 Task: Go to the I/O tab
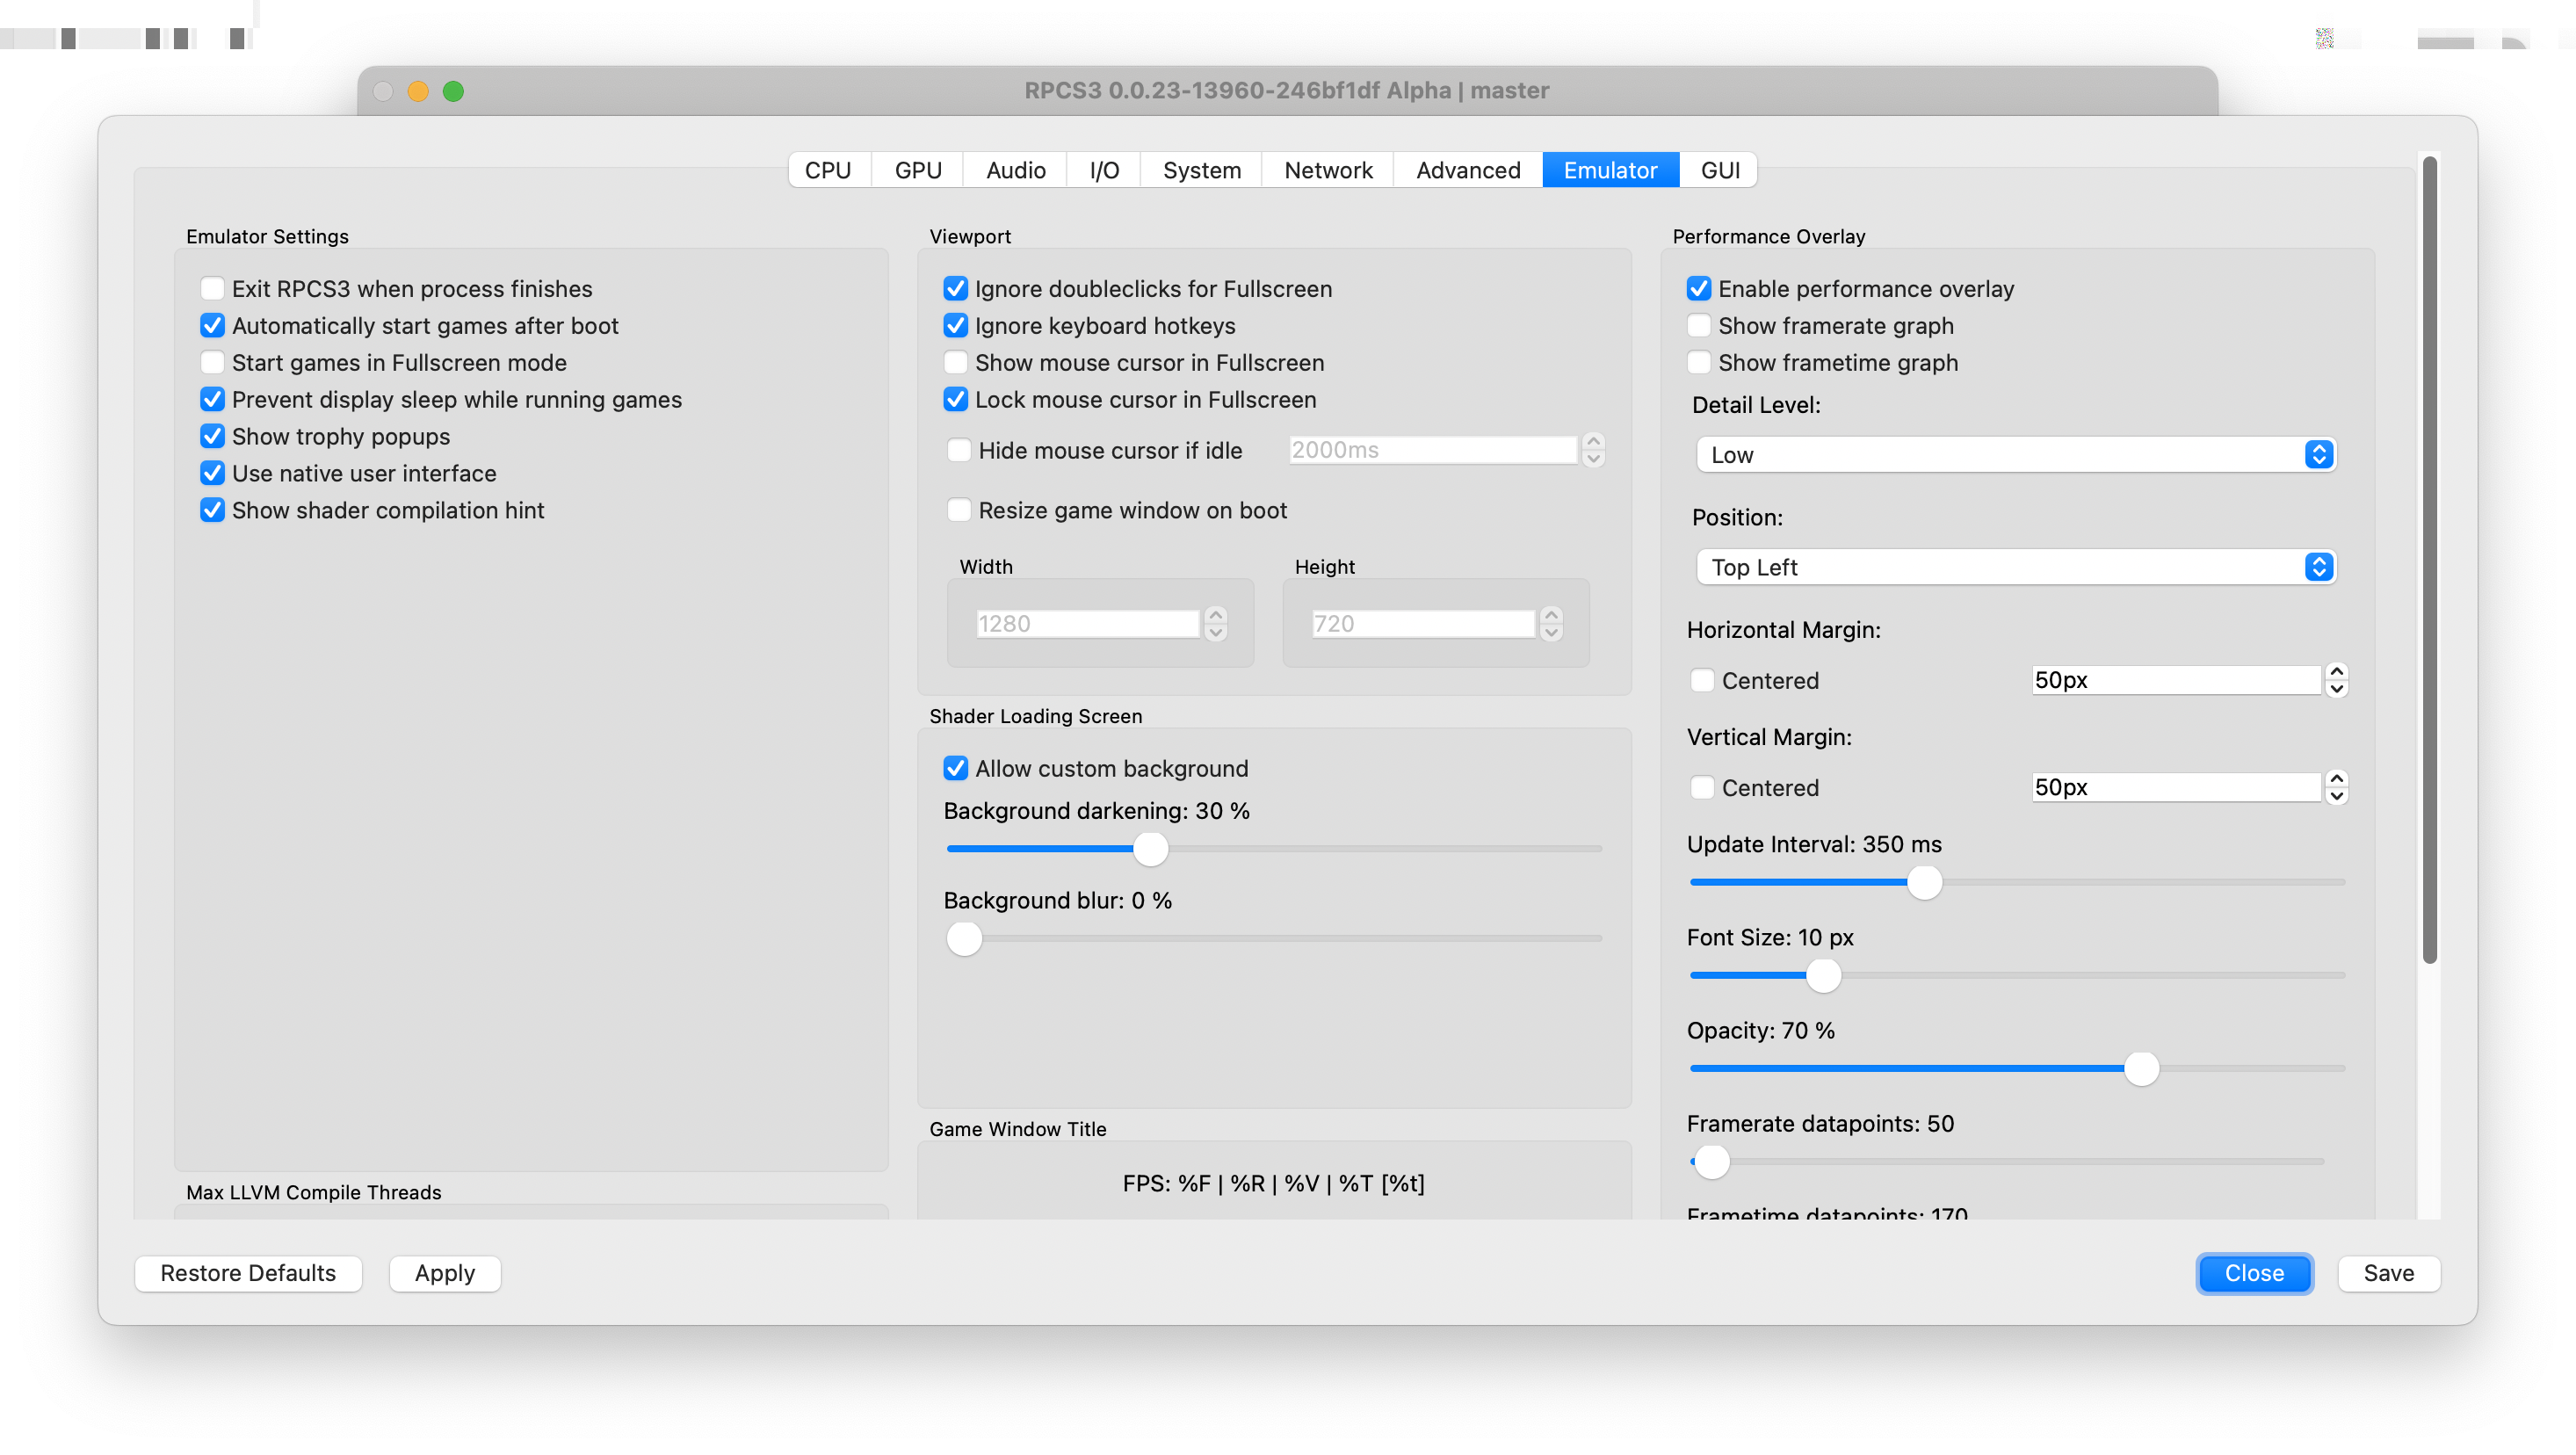point(1103,170)
